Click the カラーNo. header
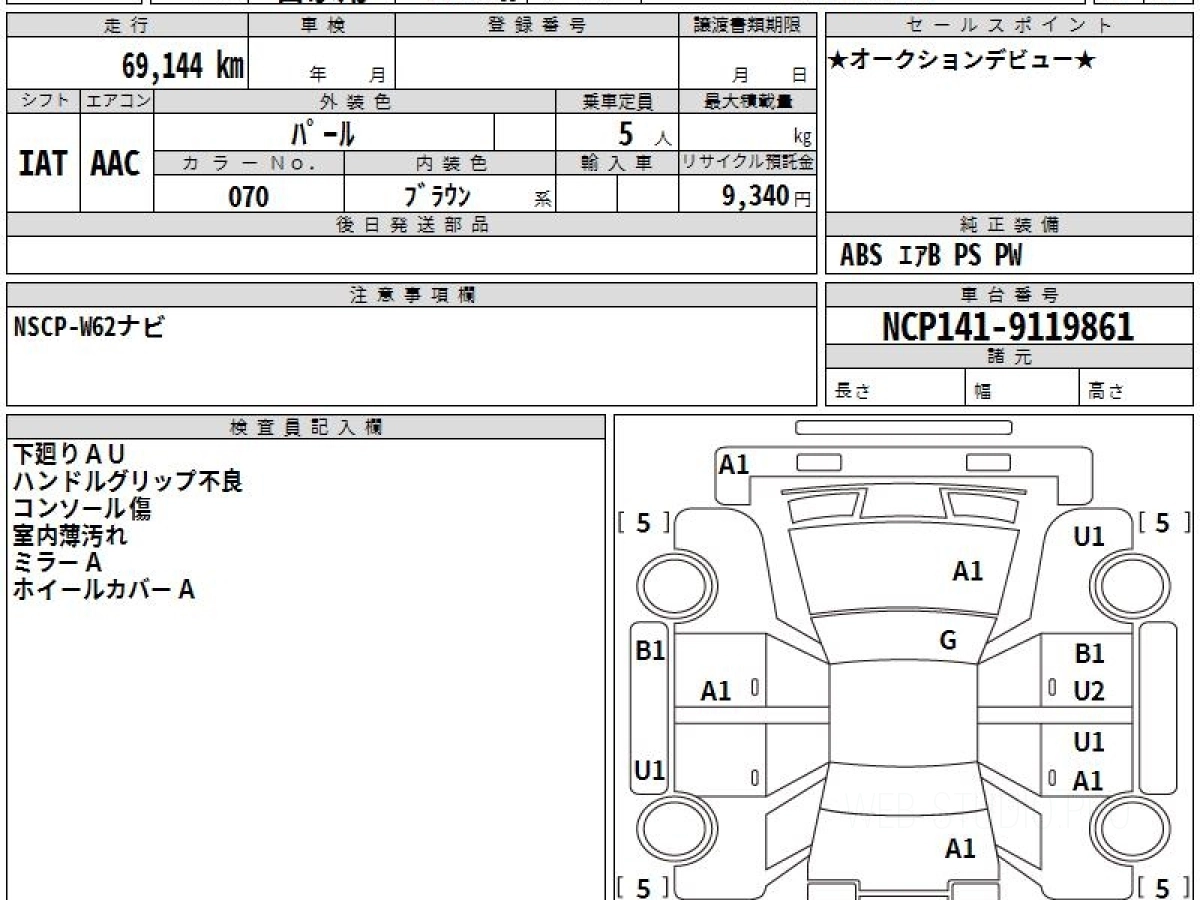Viewport: 1200px width, 900px height. point(249,163)
